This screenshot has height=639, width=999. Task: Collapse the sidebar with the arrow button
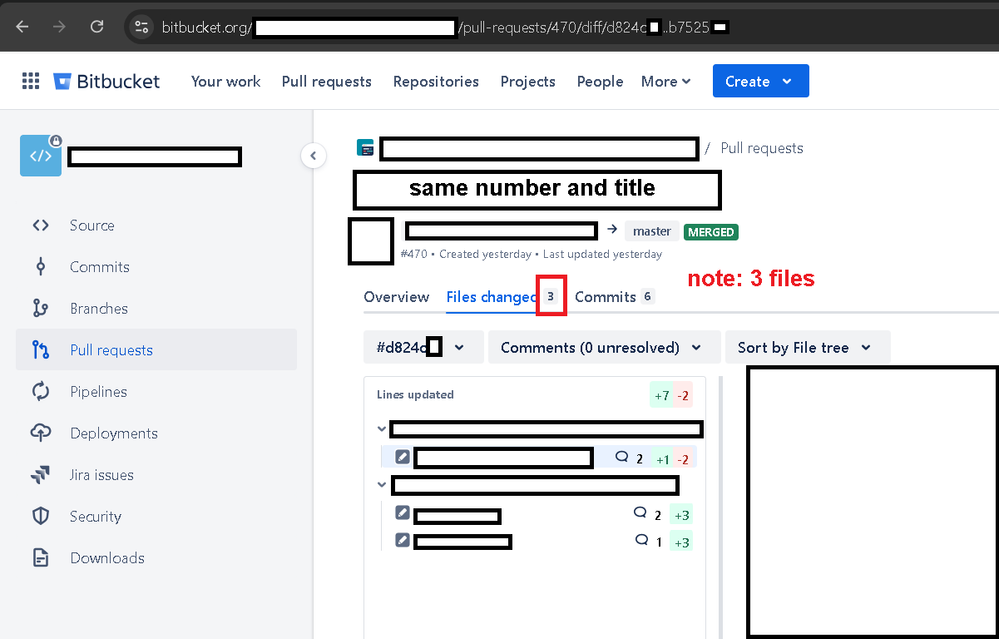click(313, 155)
